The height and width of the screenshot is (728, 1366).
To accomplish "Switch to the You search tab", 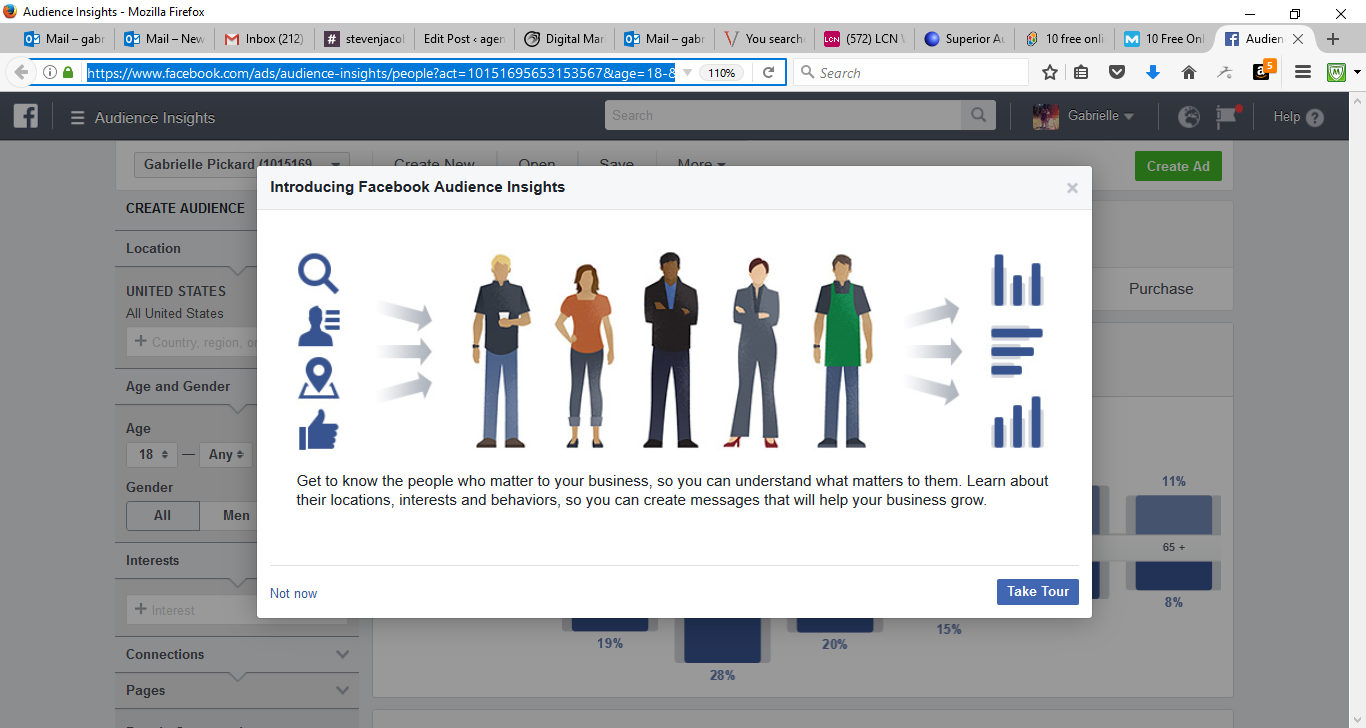I will pos(765,39).
